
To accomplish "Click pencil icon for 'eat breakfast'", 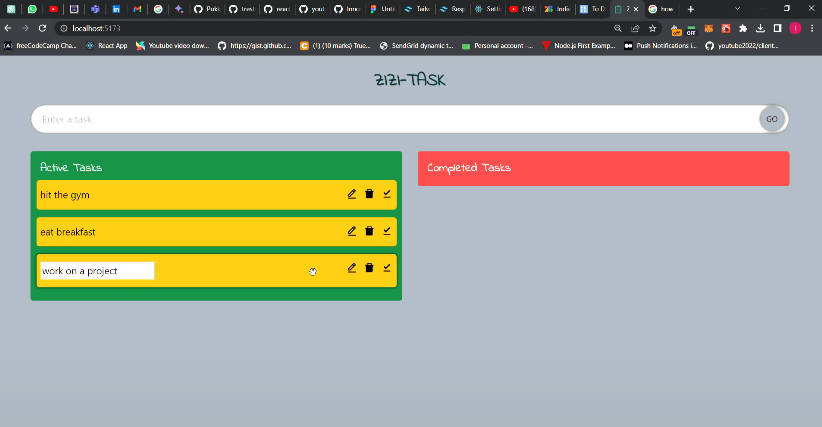I will pyautogui.click(x=352, y=231).
